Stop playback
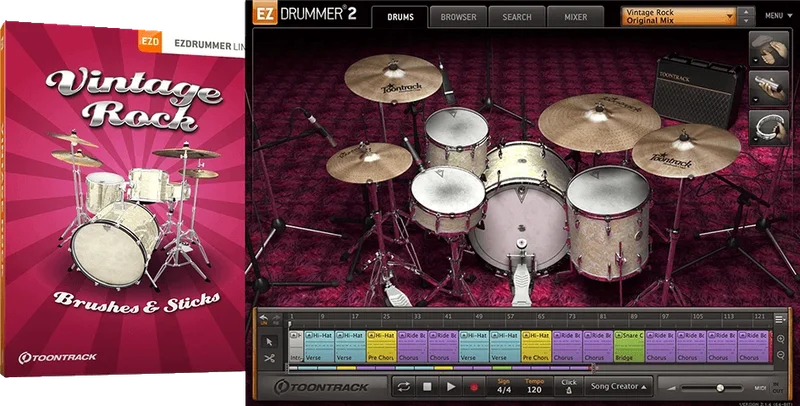 pyautogui.click(x=427, y=387)
